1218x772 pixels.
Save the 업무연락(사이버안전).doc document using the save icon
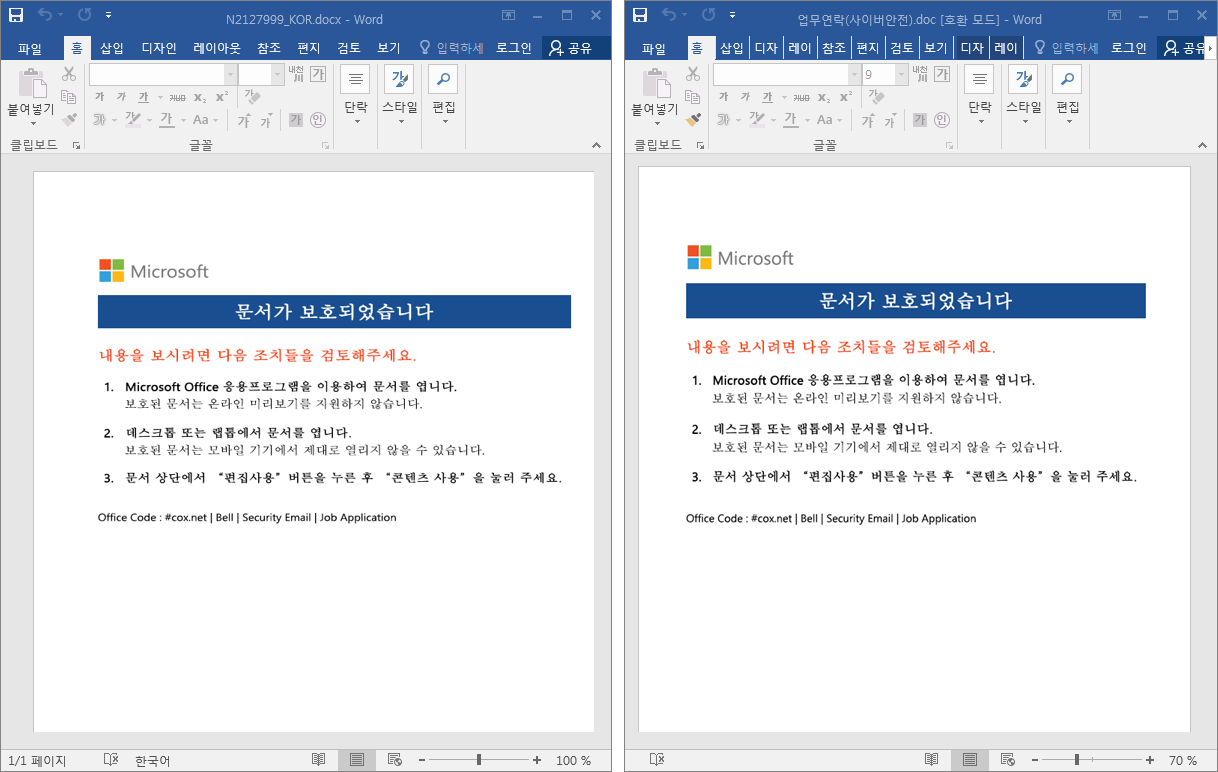coord(640,16)
